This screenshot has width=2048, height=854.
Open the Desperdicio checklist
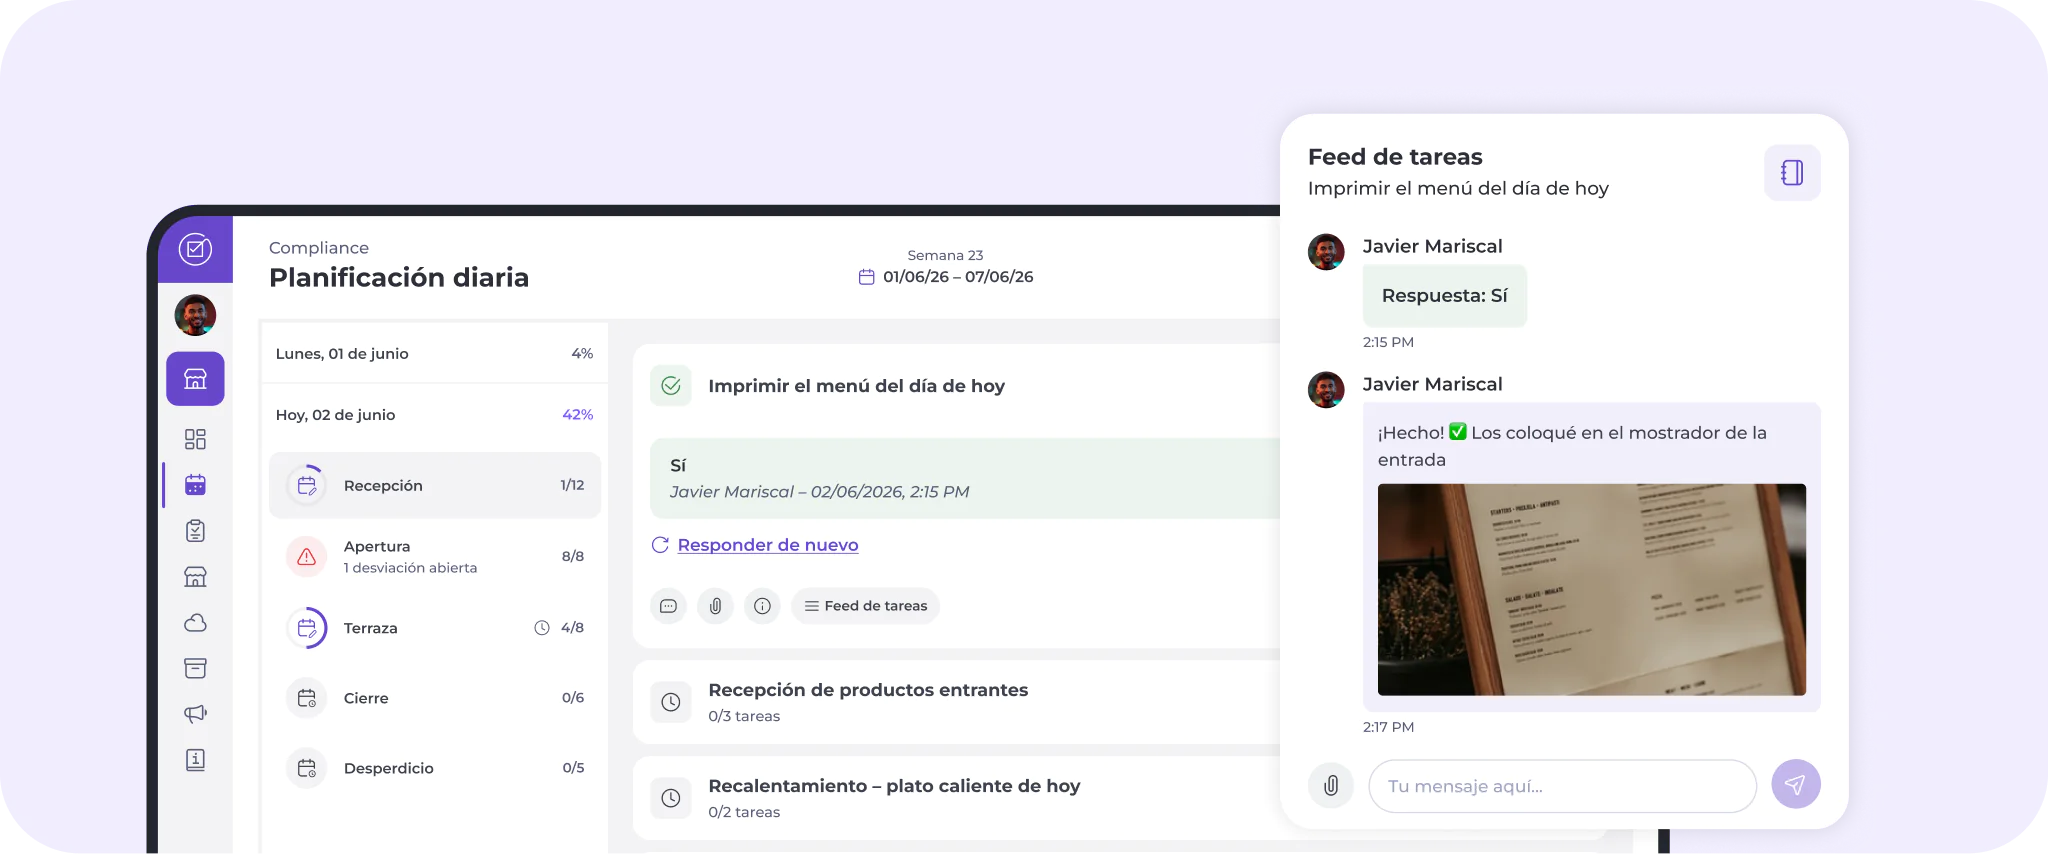[434, 768]
